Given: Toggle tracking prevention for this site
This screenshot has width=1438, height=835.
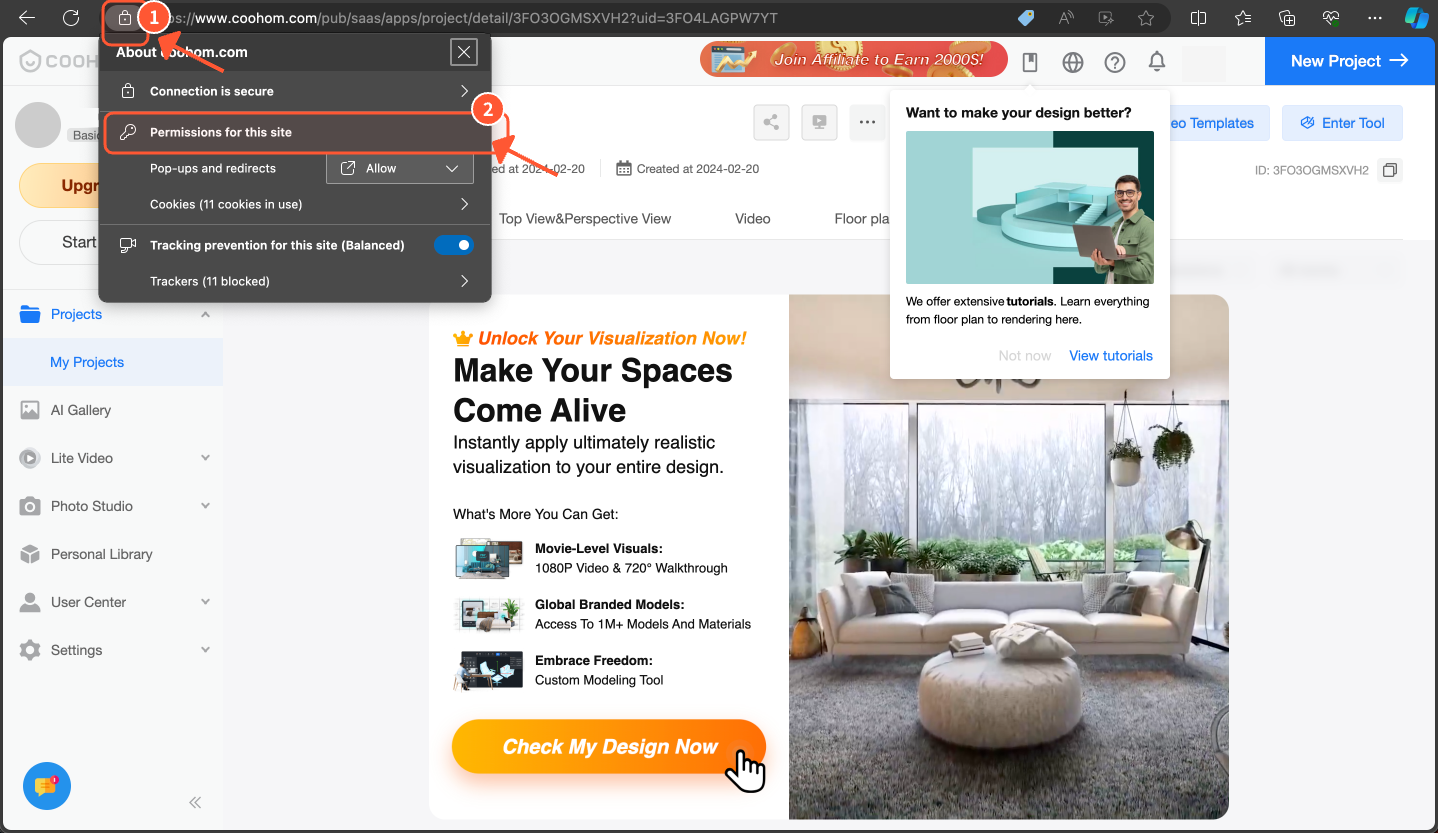Looking at the screenshot, I should [453, 245].
